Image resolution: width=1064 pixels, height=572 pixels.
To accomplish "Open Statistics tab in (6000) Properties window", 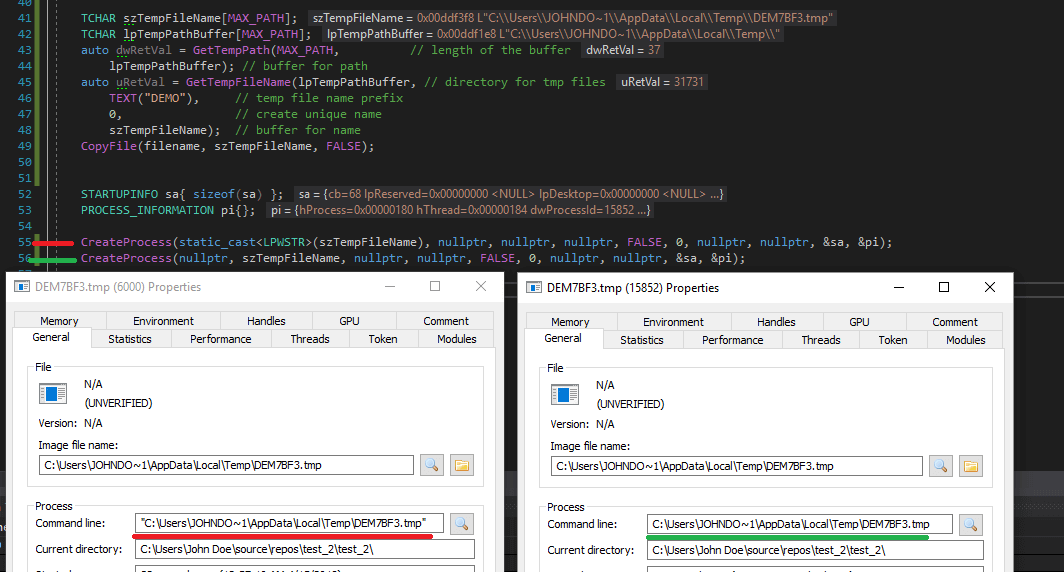I will [x=130, y=339].
